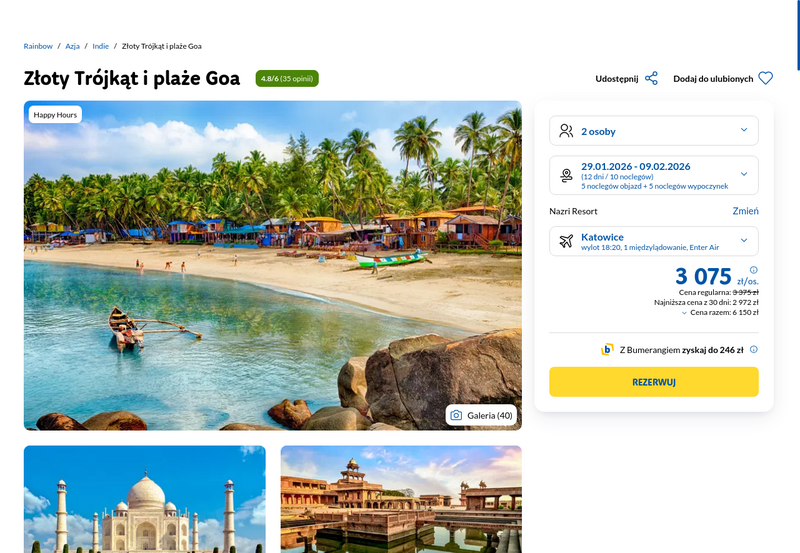
Task: Click the heart icon to add to favorites
Action: [x=765, y=78]
